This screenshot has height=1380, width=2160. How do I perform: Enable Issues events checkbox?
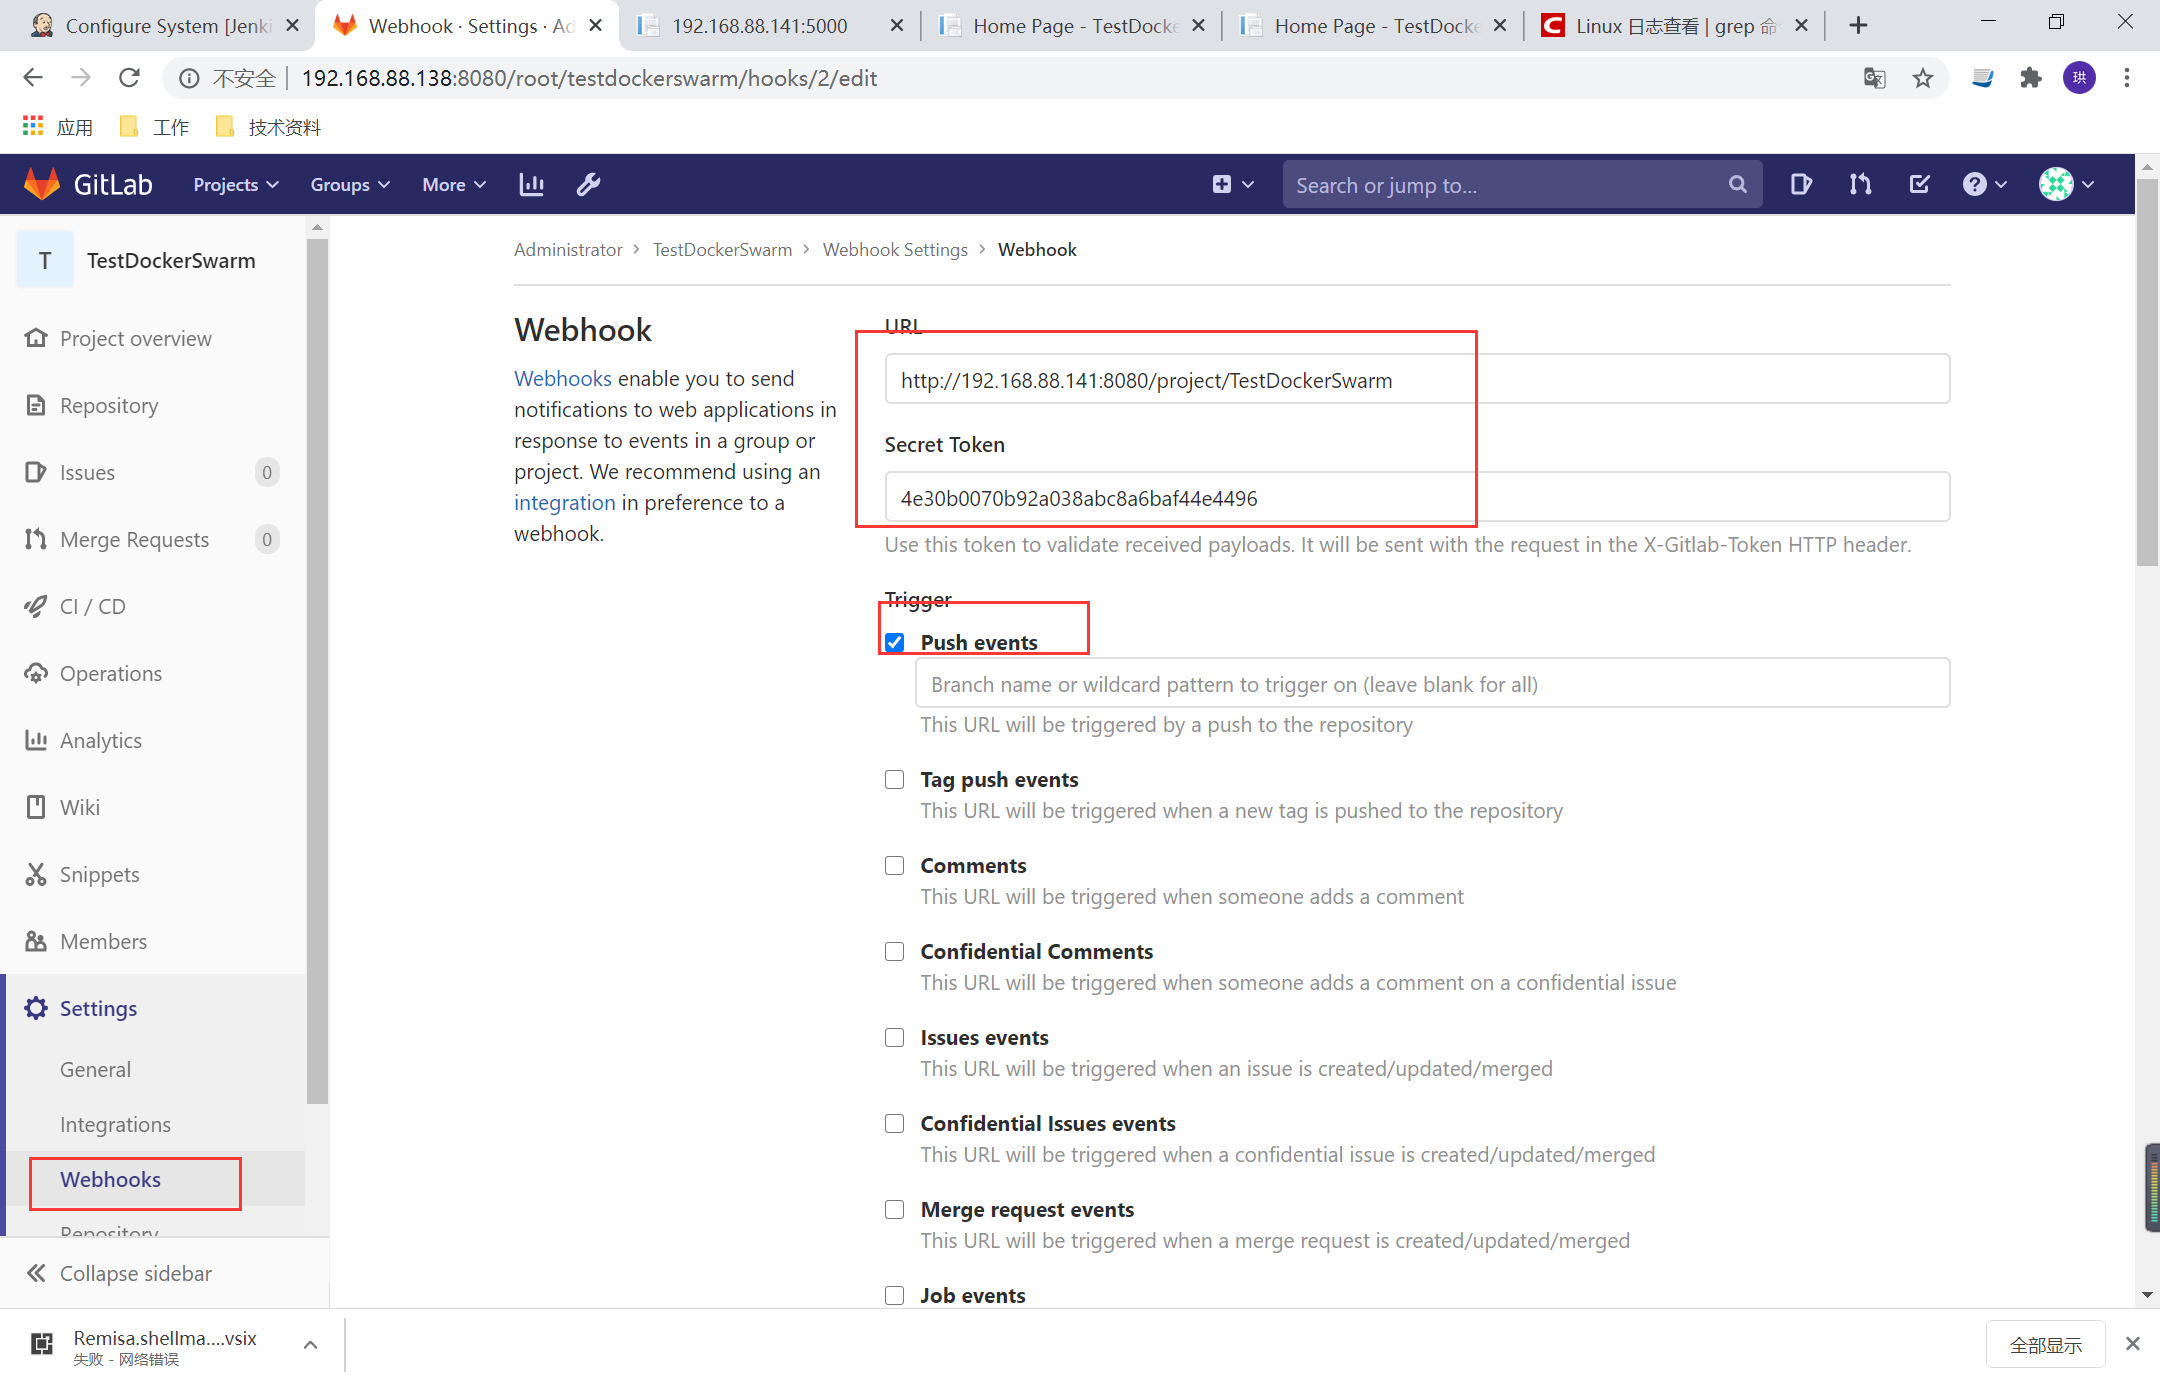coord(895,1037)
